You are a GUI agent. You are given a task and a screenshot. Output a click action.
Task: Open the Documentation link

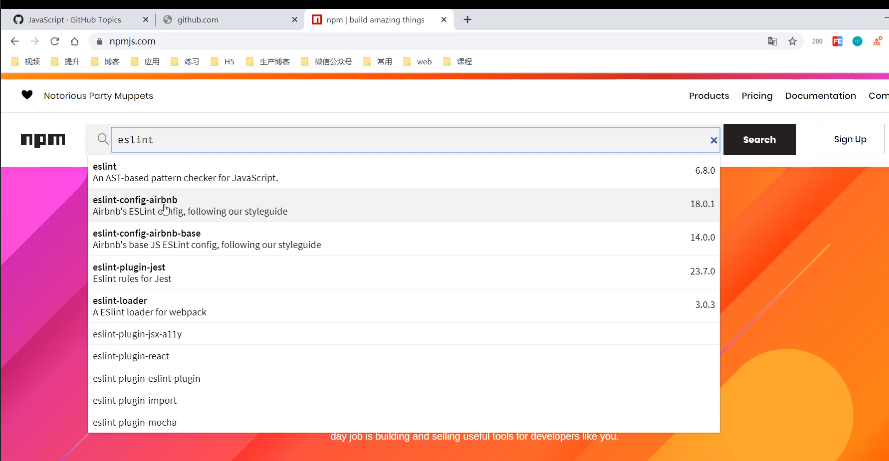pyautogui.click(x=820, y=96)
